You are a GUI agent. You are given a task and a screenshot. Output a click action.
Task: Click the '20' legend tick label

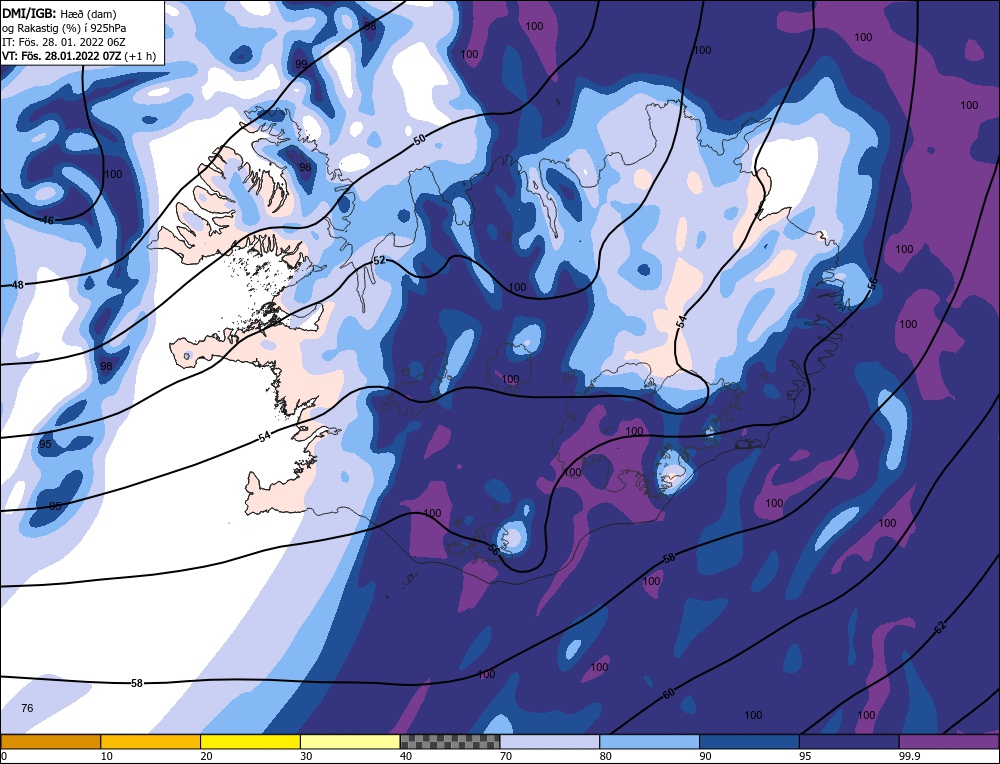point(206,756)
